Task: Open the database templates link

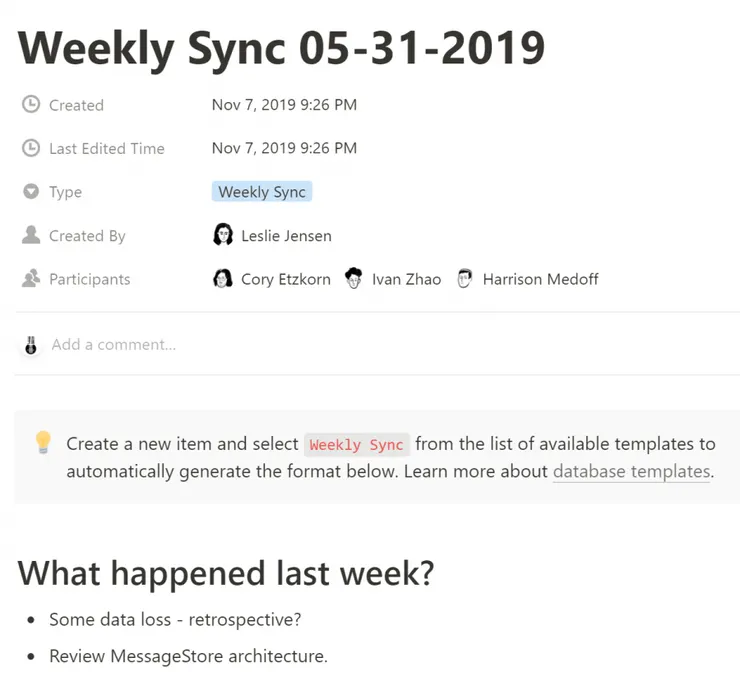Action: coord(632,471)
